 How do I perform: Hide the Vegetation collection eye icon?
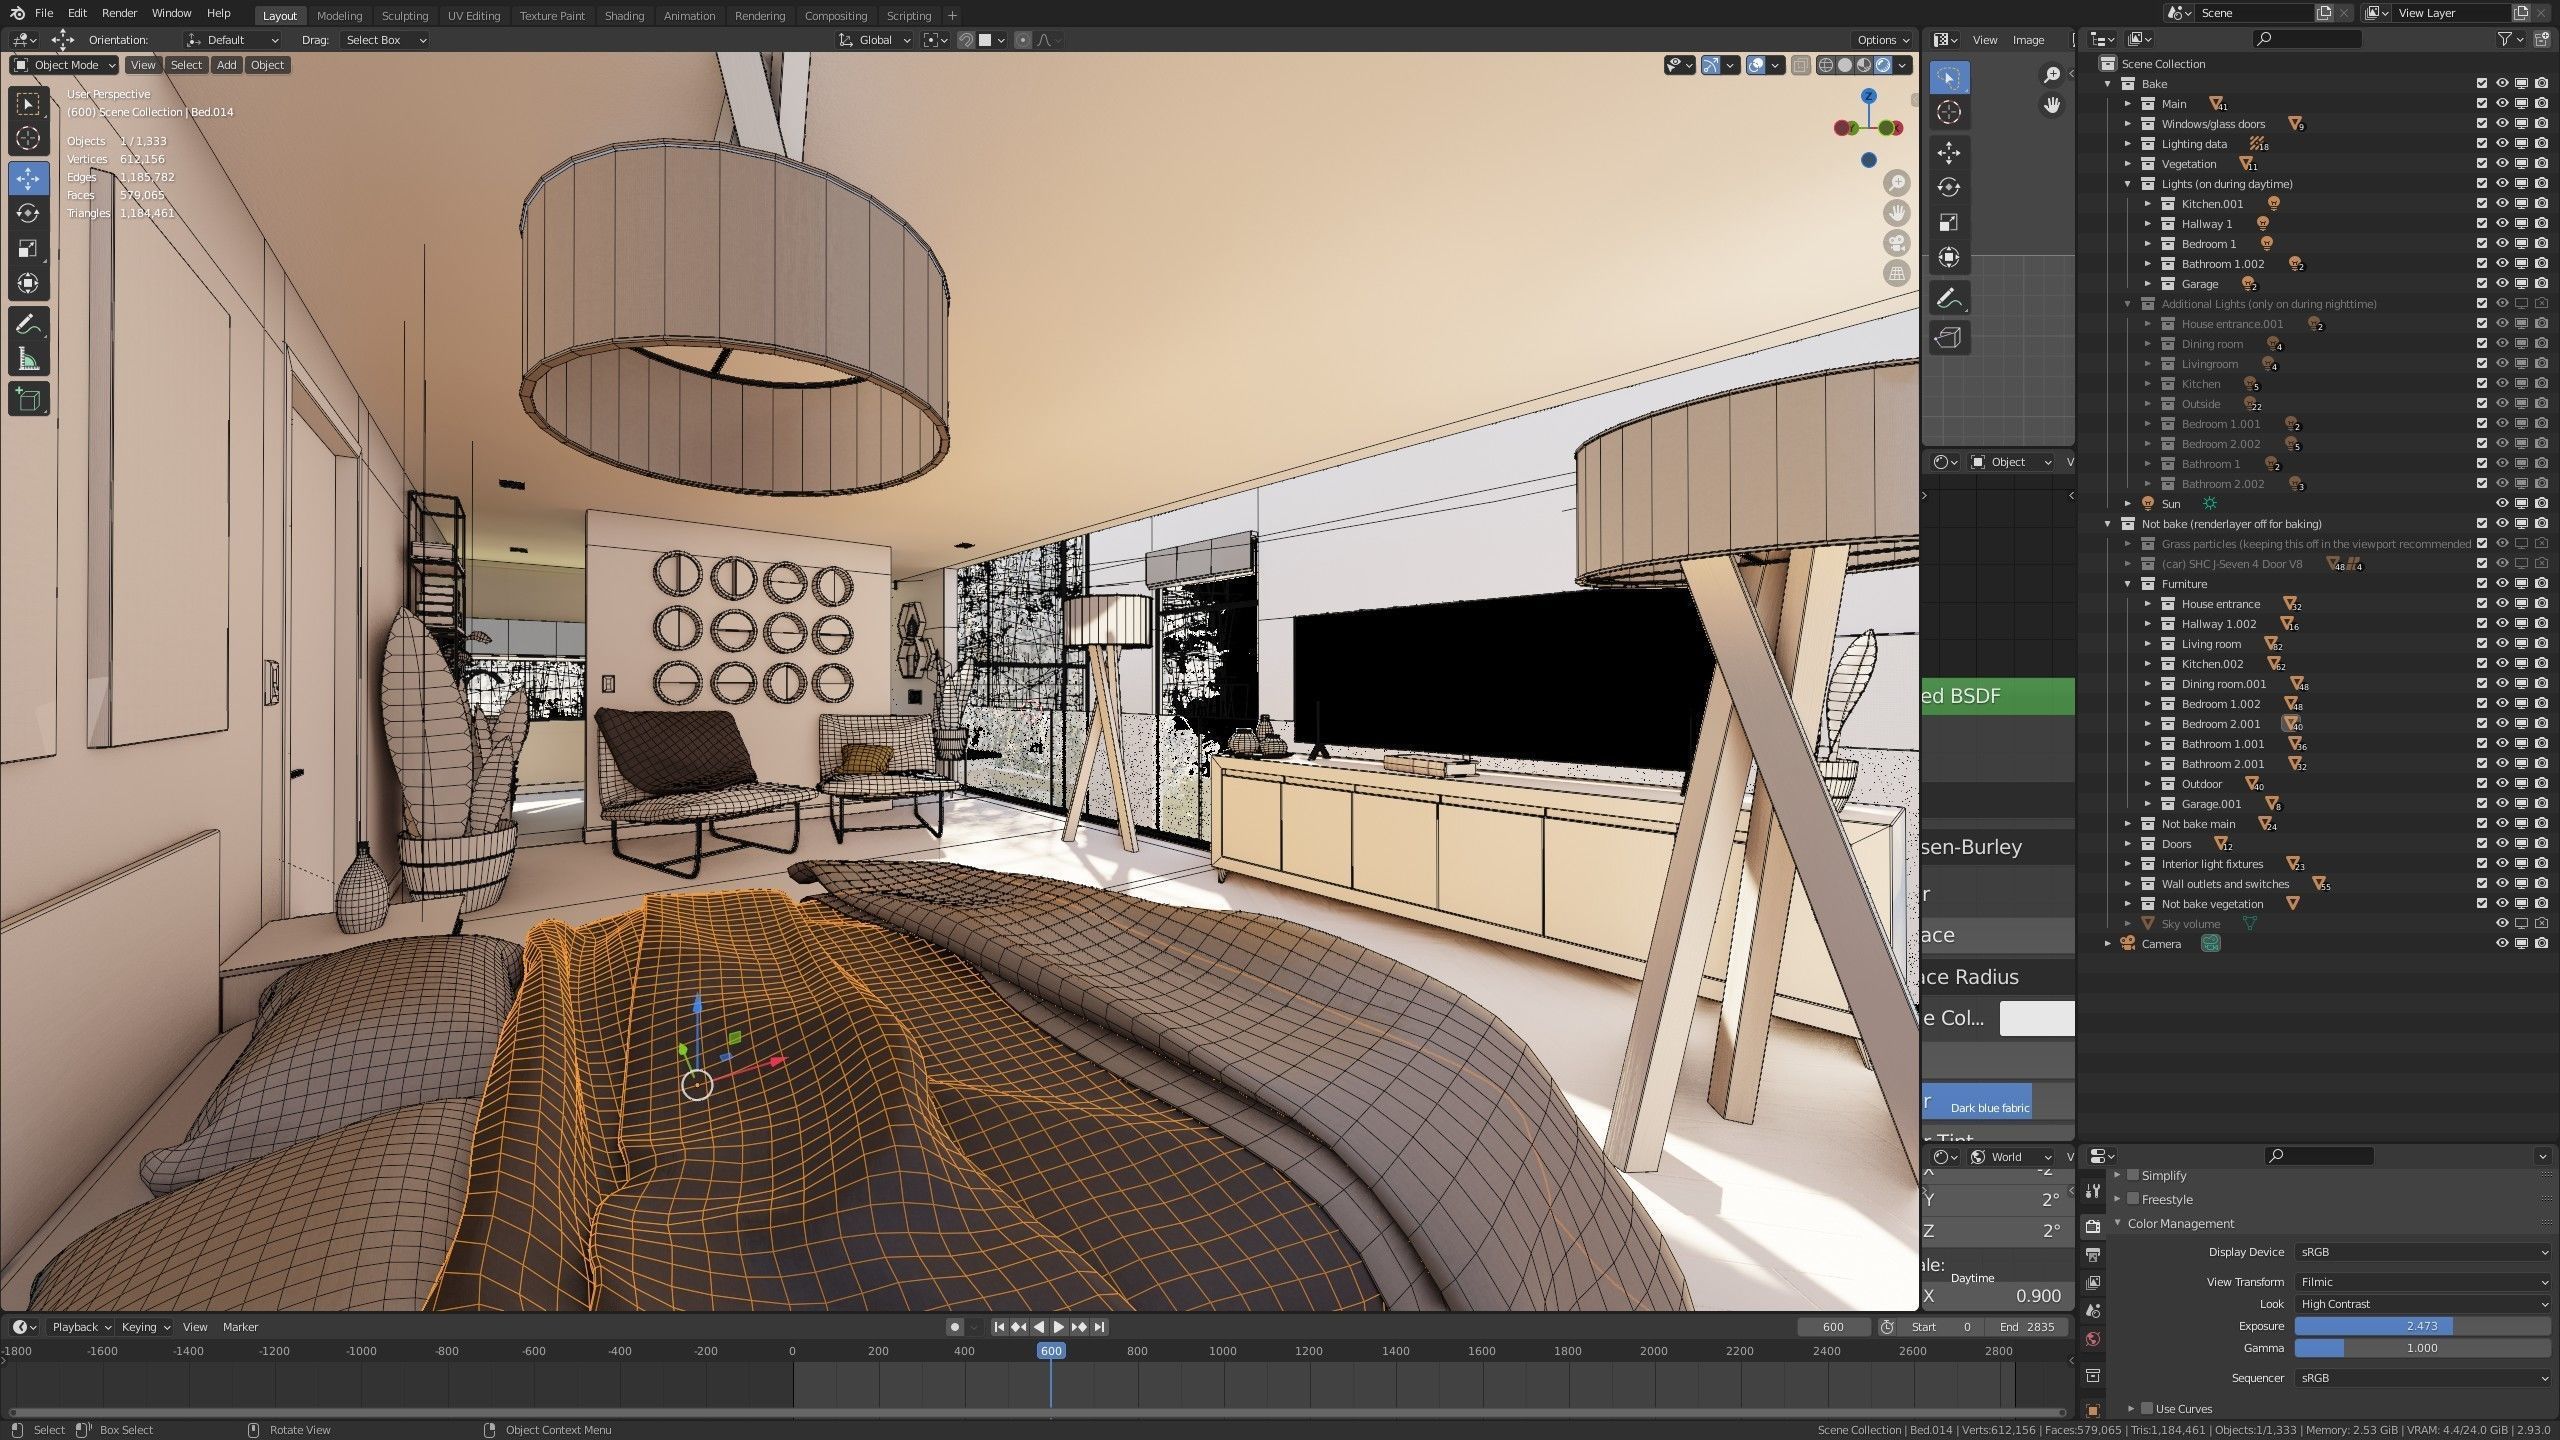2502,164
